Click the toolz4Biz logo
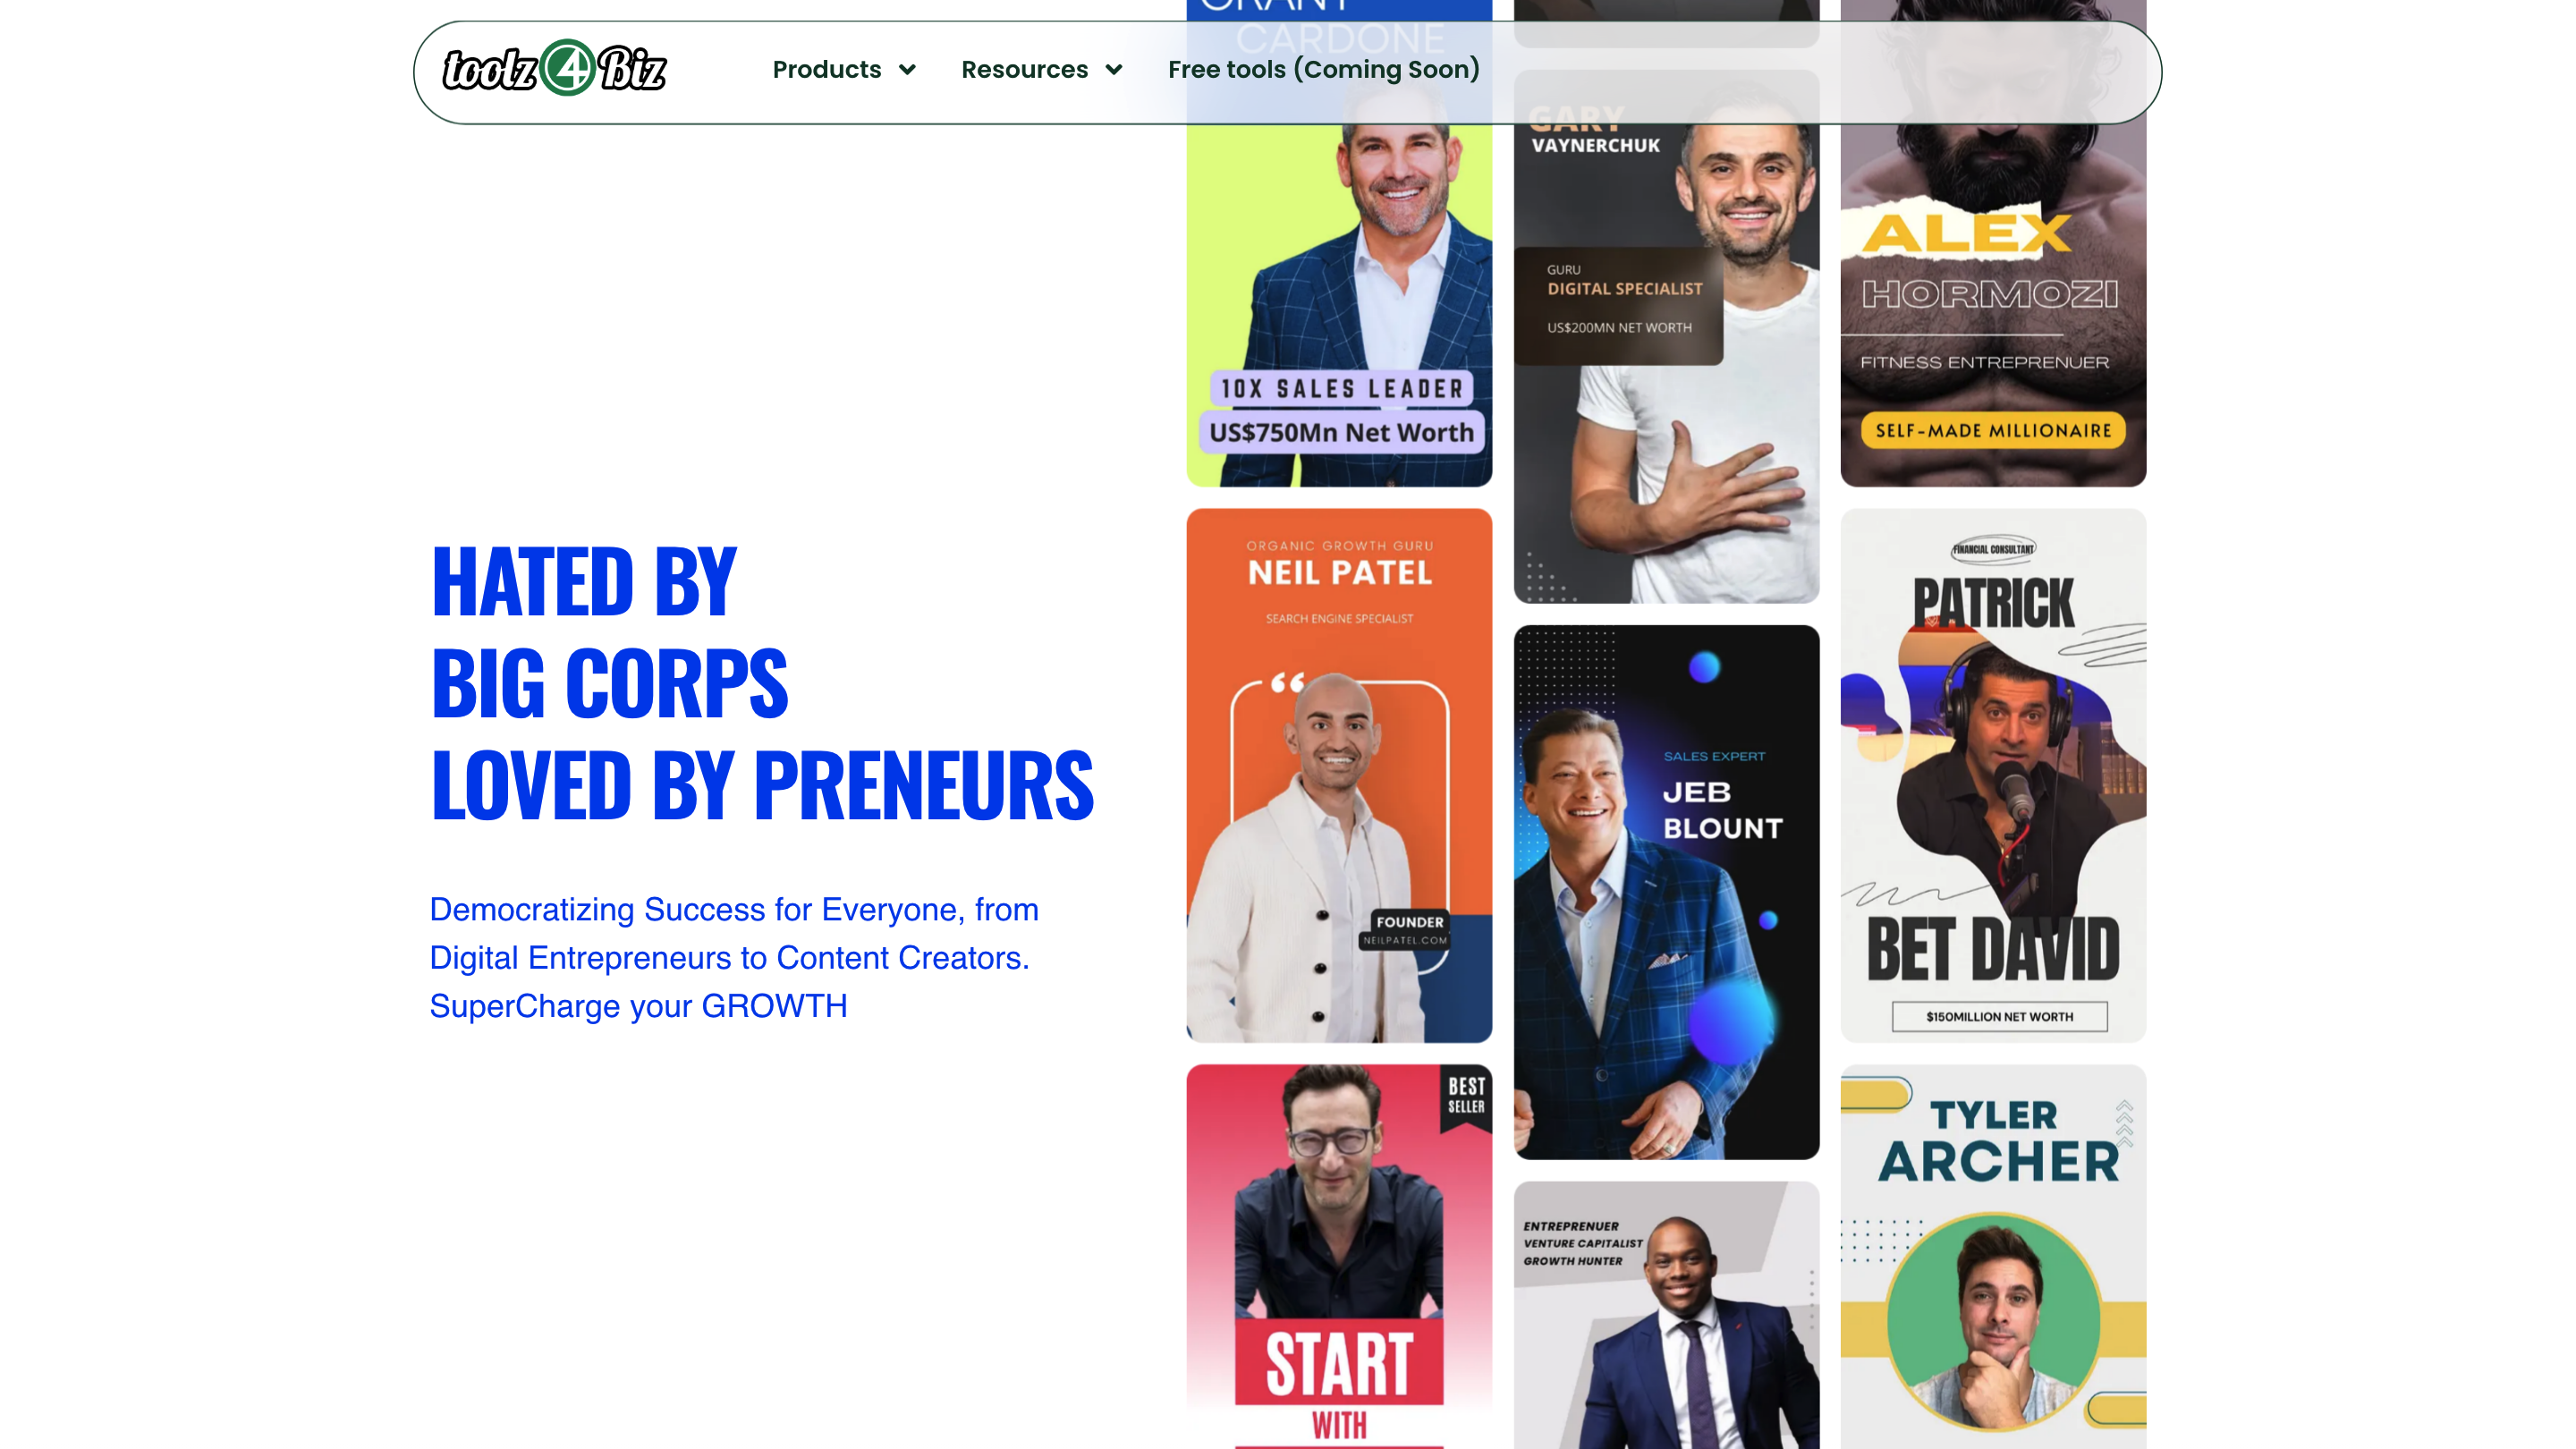Screen dimensions: 2576x1449 pyautogui.click(x=554, y=69)
